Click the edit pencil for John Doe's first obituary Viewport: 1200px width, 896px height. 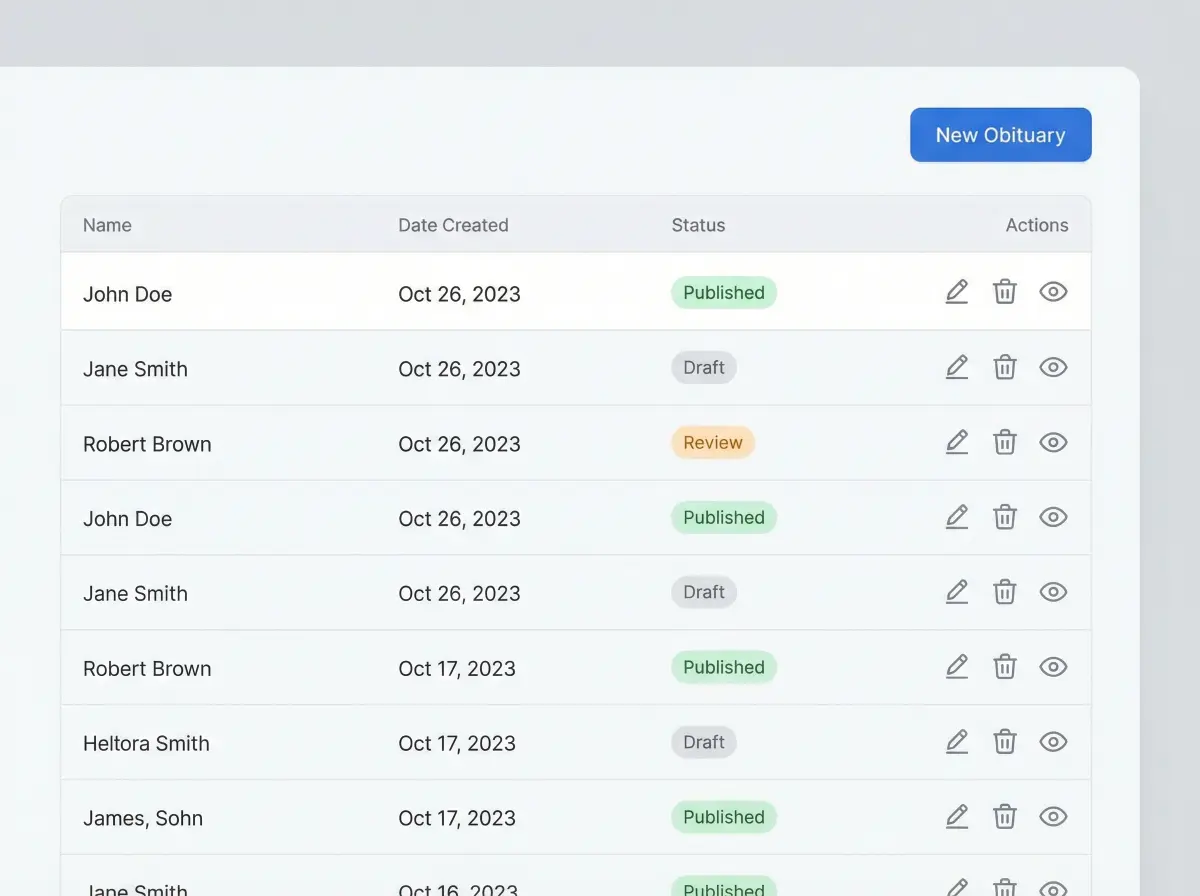tap(956, 292)
